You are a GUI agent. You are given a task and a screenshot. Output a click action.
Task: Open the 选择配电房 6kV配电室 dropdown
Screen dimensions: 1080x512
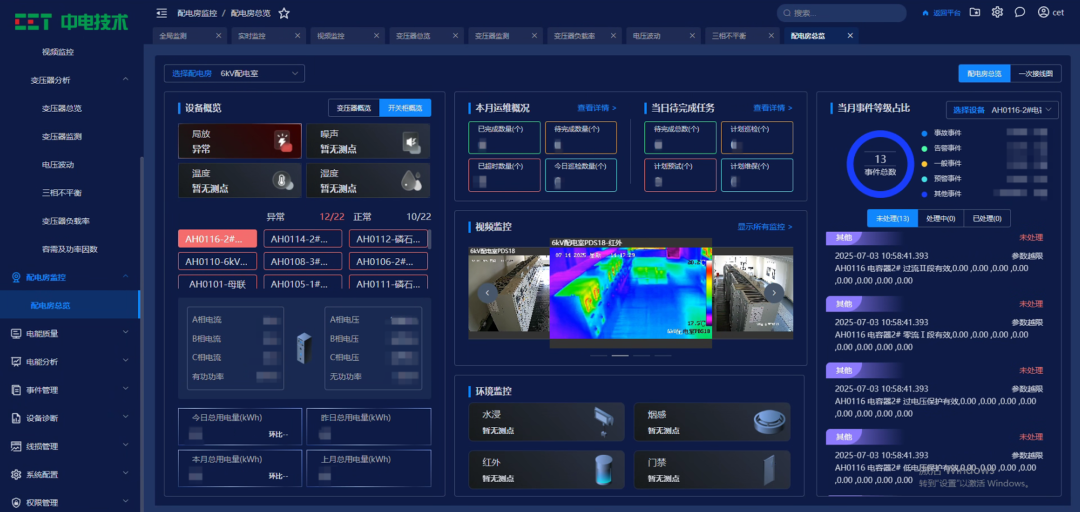coord(235,73)
